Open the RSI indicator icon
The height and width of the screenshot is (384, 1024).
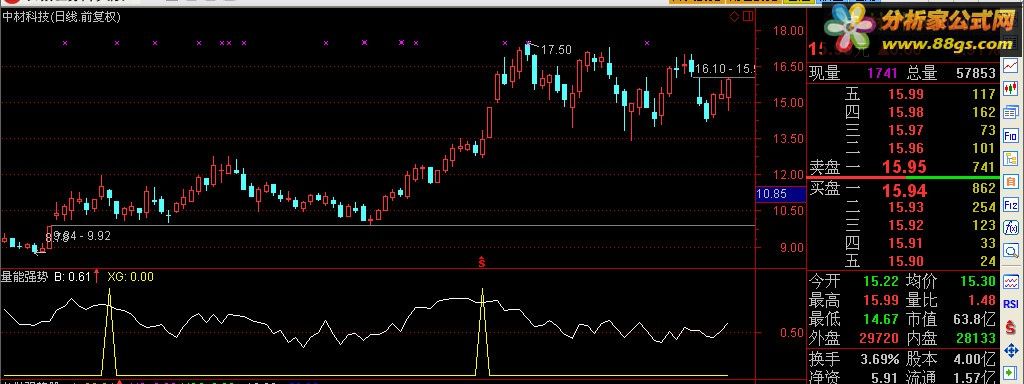pos(1011,304)
